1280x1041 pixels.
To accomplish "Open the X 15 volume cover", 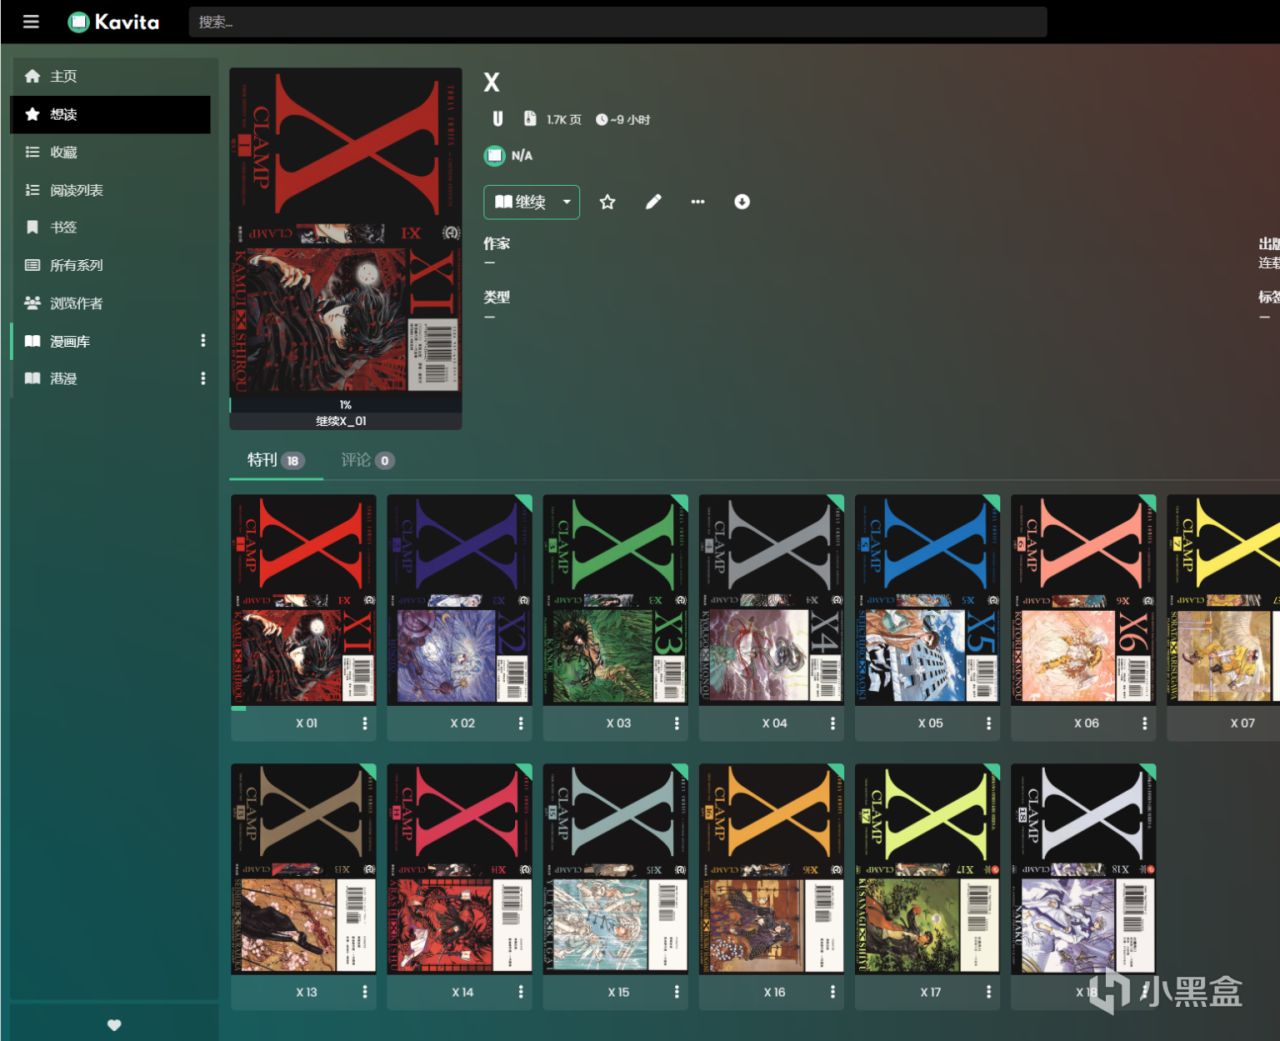I will (x=616, y=869).
